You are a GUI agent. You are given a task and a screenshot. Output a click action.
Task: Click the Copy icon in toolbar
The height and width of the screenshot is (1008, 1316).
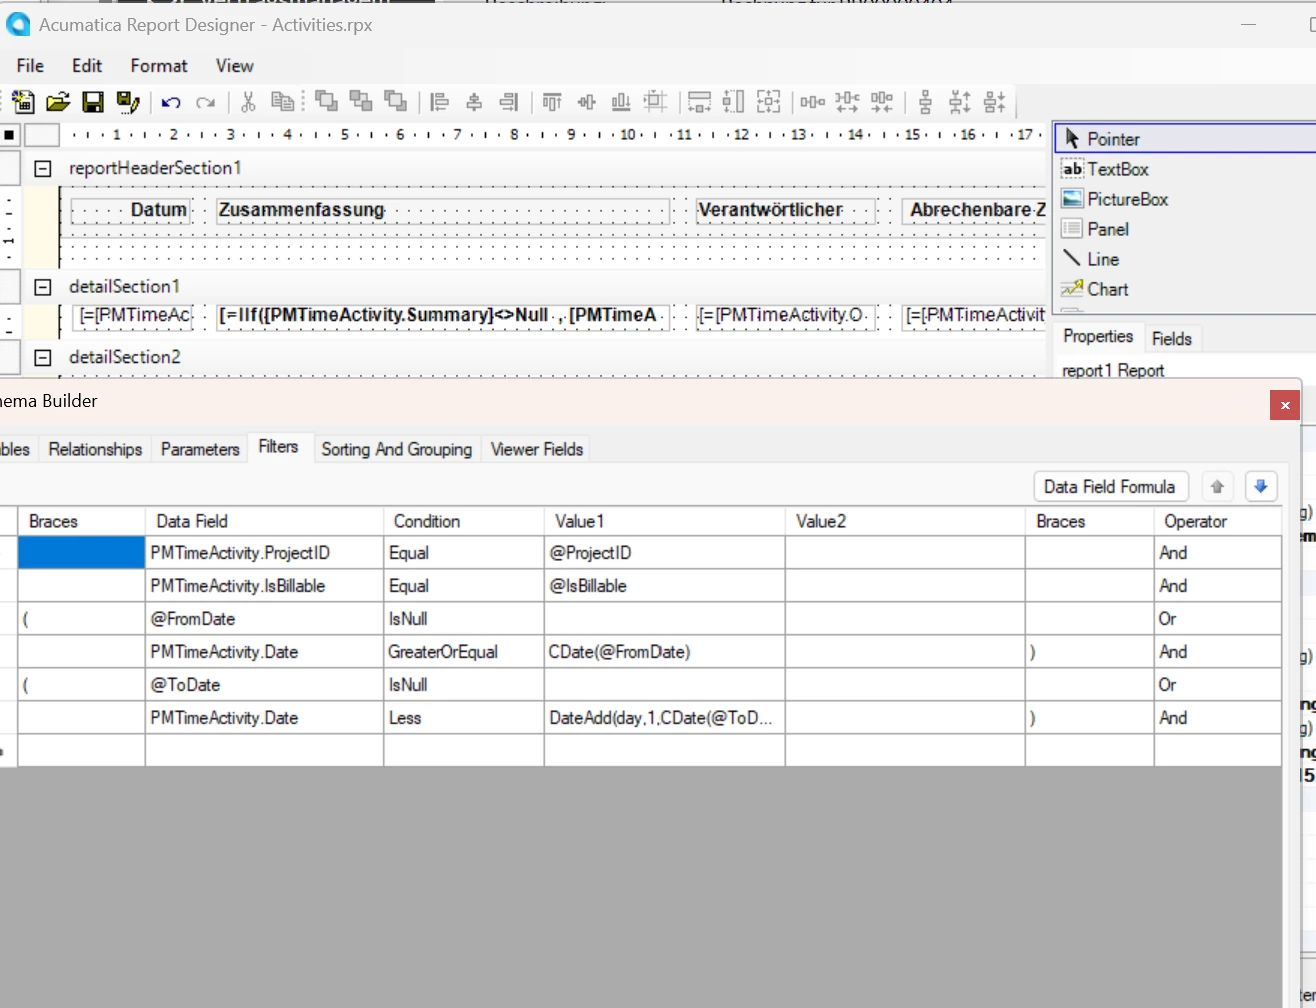click(284, 101)
